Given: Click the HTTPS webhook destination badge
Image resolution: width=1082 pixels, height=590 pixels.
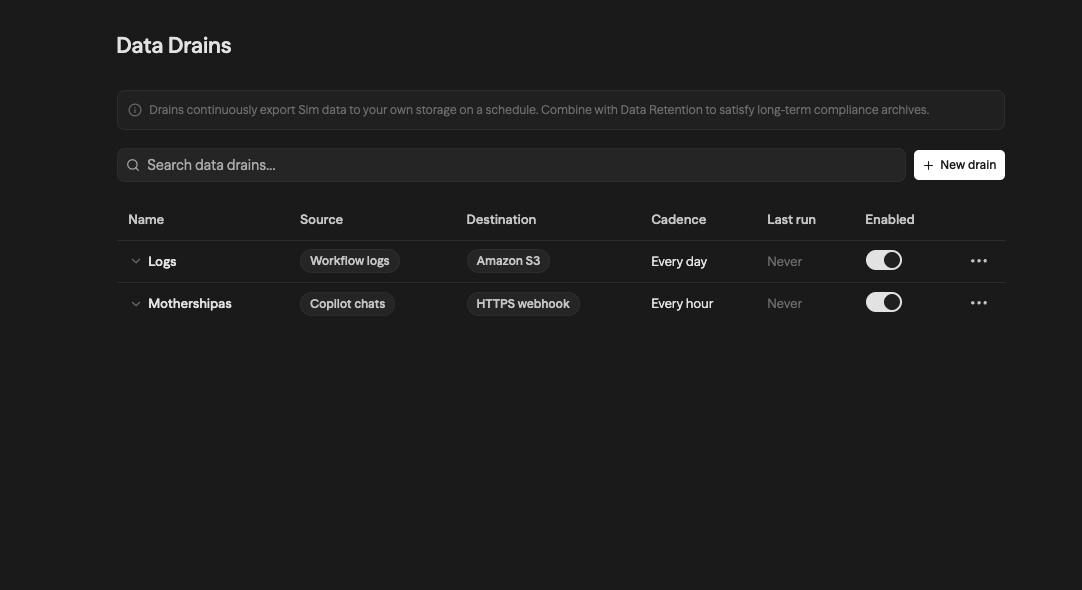Looking at the screenshot, I should (523, 304).
